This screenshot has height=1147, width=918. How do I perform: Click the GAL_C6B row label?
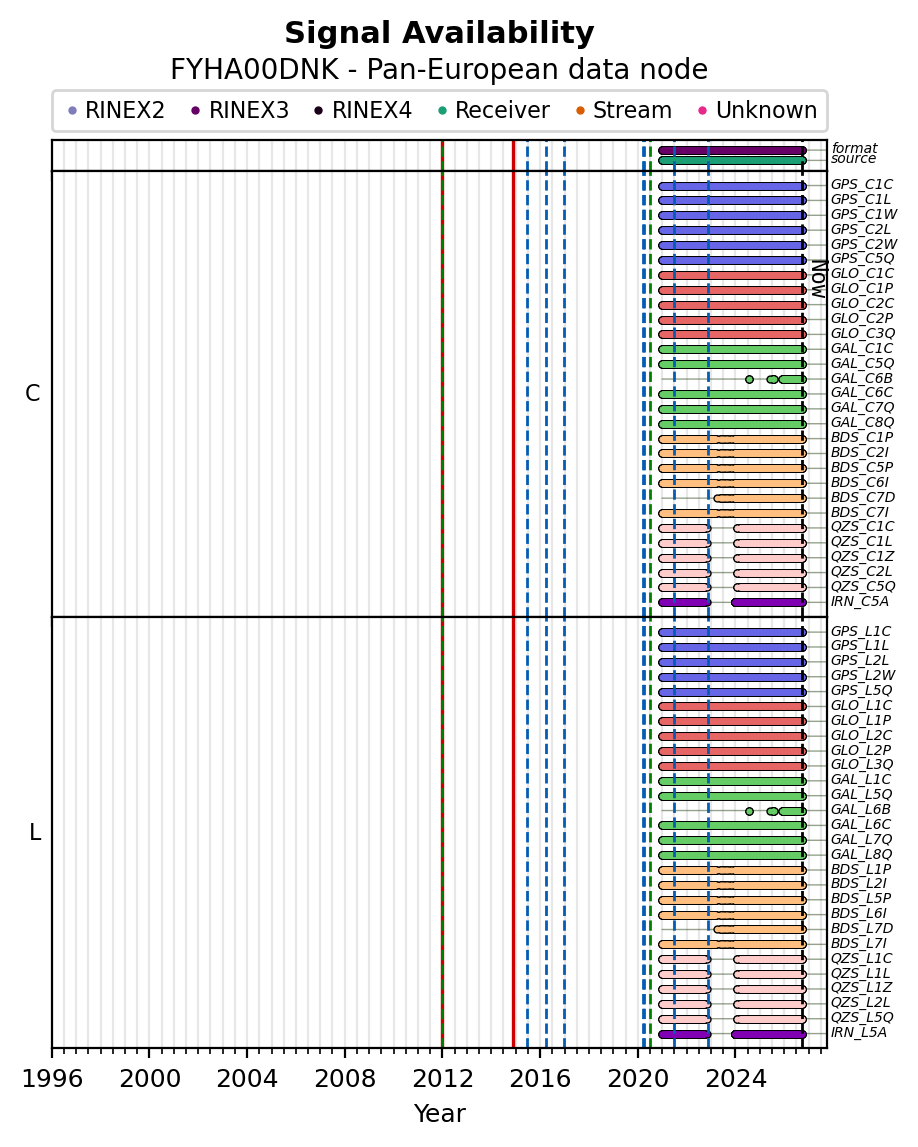862,378
